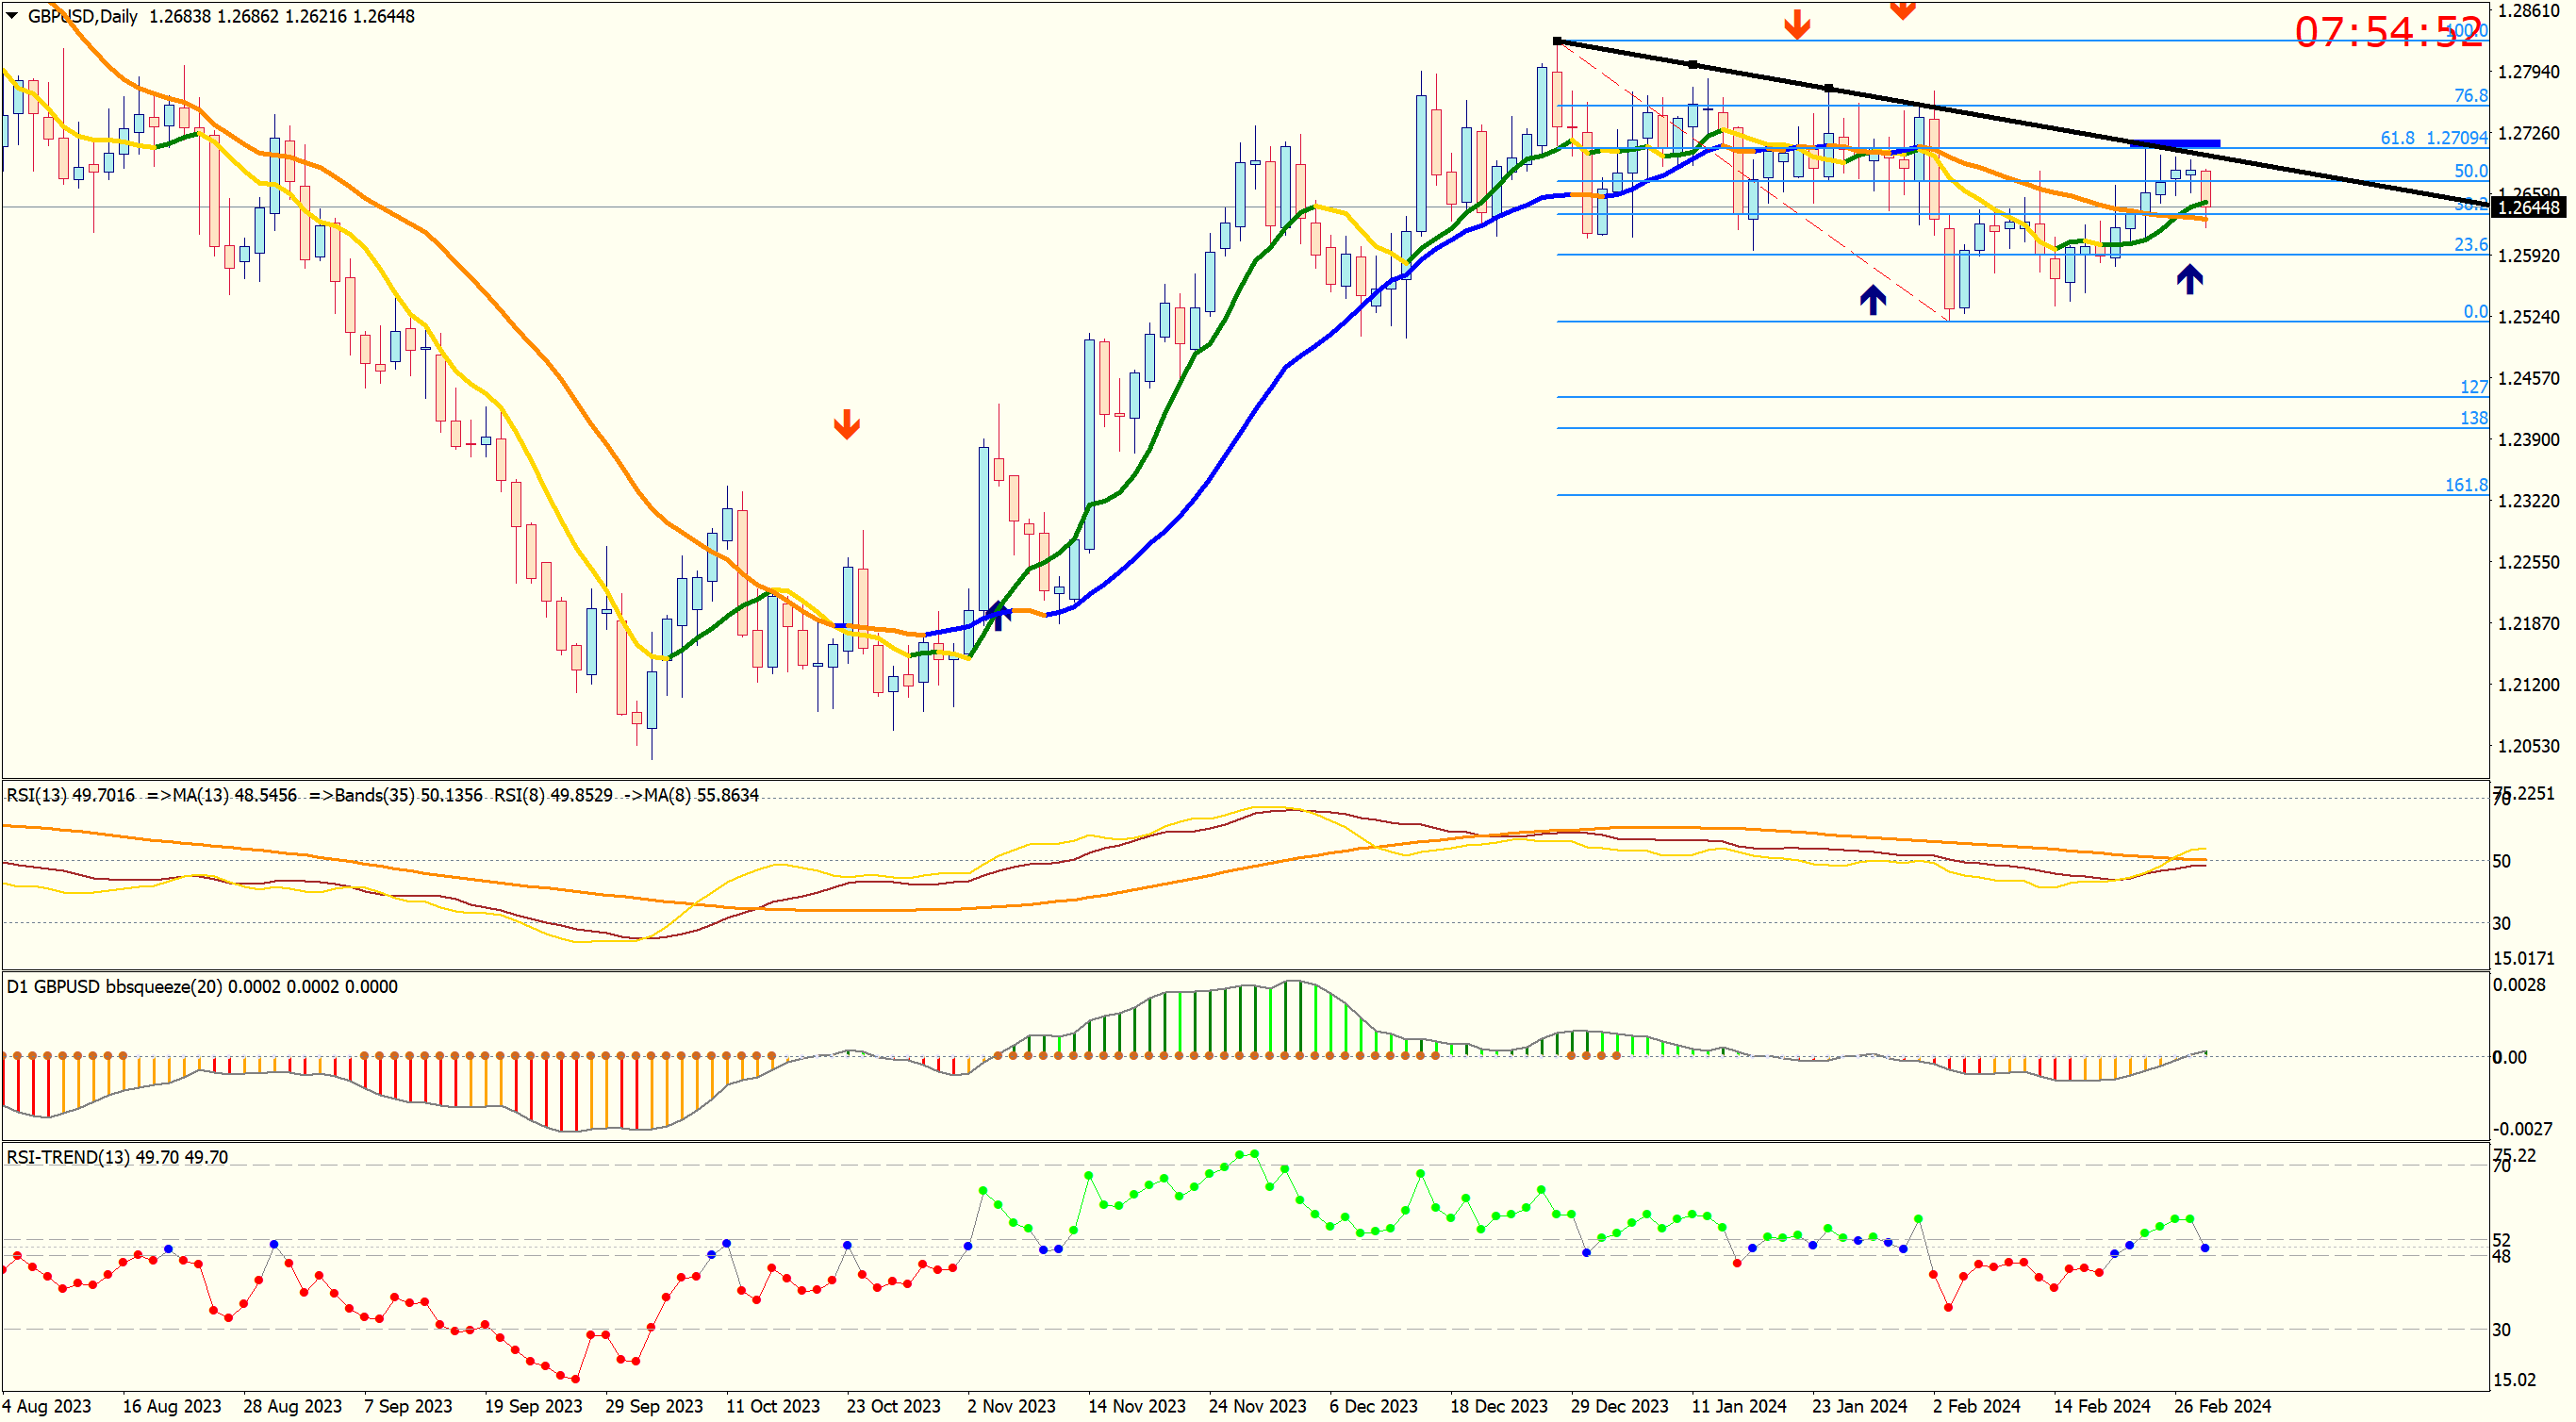This screenshot has width=2576, height=1422.
Task: Click the Fibonacci 0.0 level label
Action: 2474,312
